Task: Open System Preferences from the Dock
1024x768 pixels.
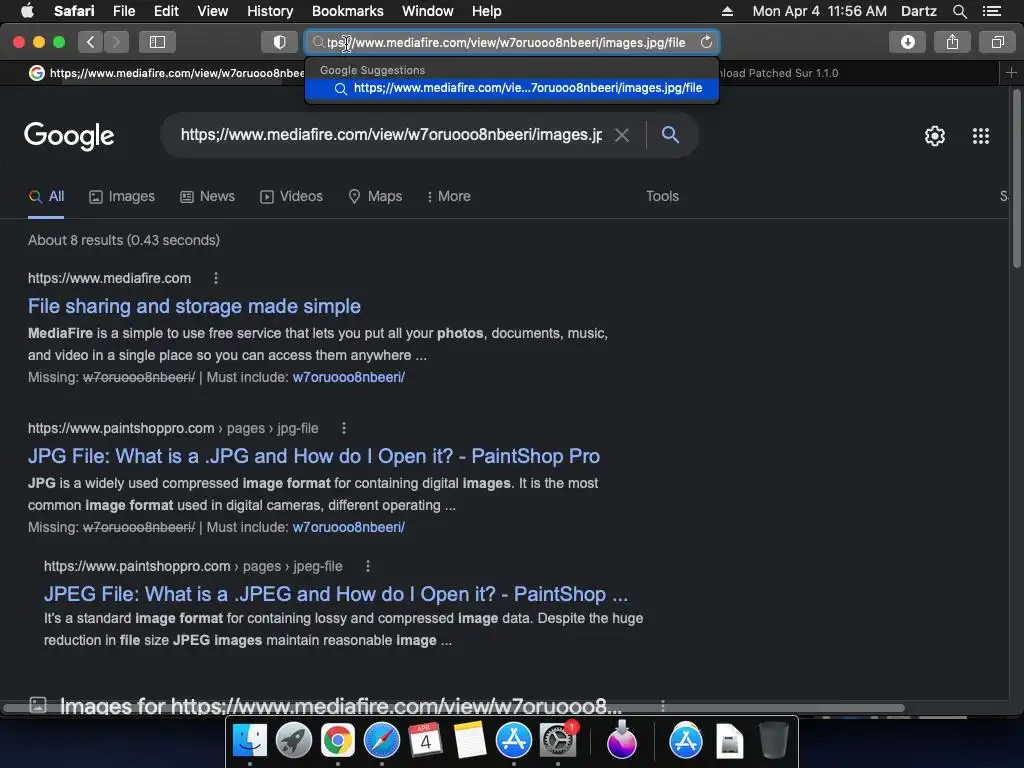Action: pyautogui.click(x=558, y=740)
